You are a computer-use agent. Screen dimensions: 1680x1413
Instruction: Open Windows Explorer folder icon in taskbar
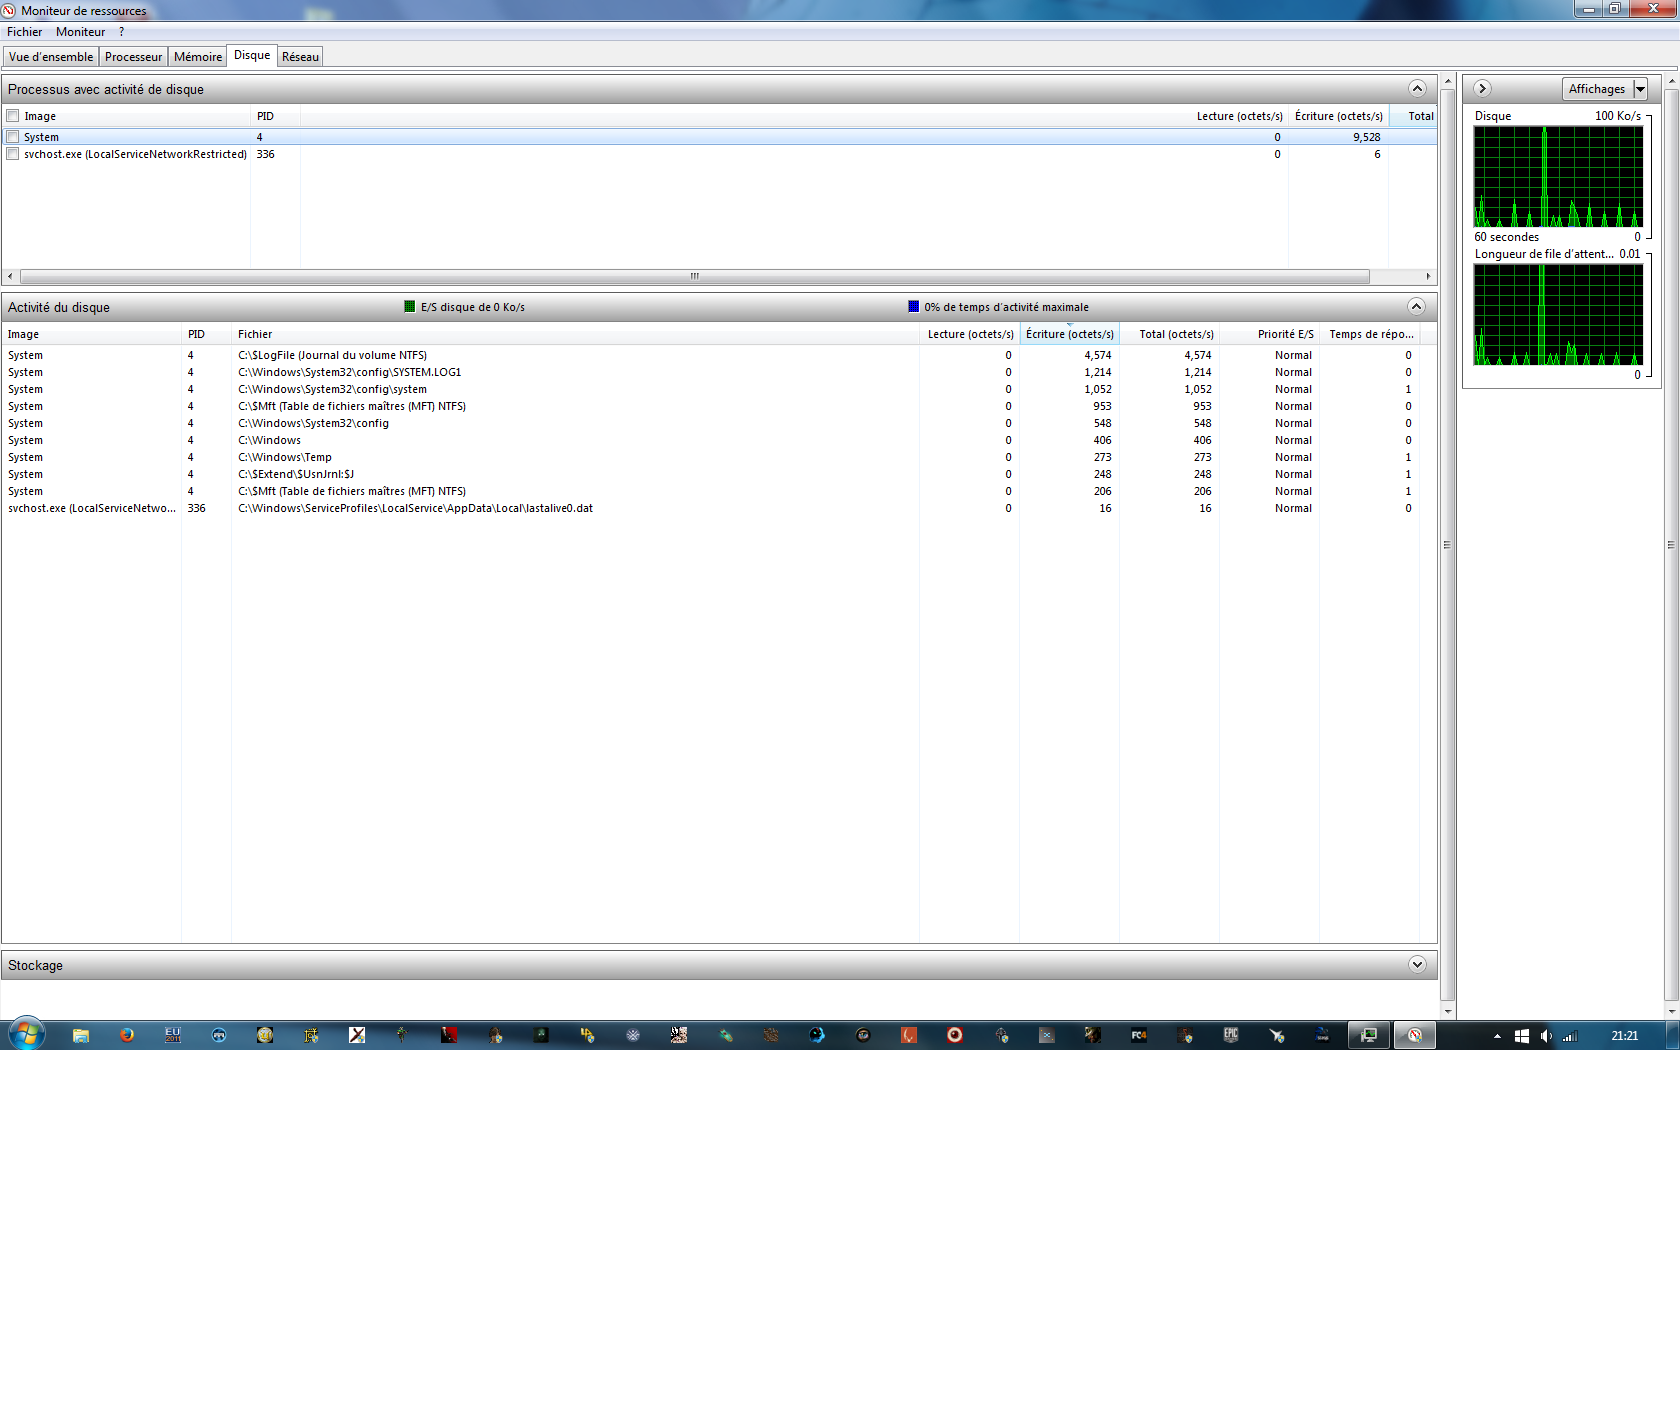[81, 1035]
